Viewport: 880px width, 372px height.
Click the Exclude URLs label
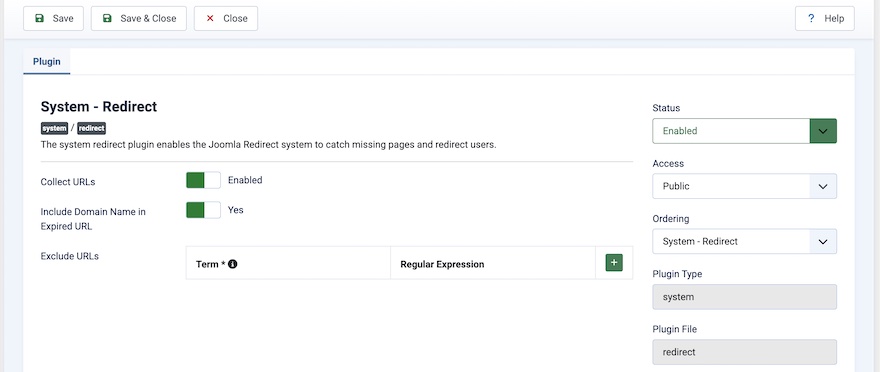point(70,256)
